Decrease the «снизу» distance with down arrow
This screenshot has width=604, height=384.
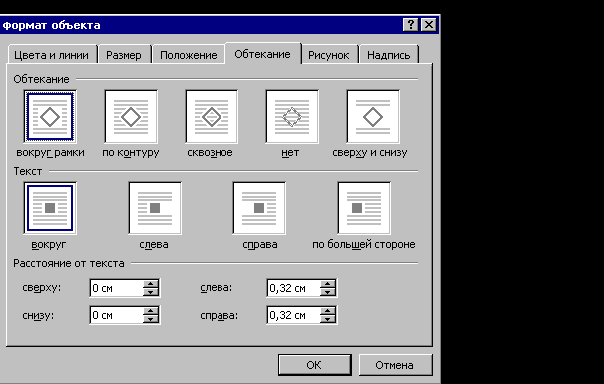(x=151, y=319)
